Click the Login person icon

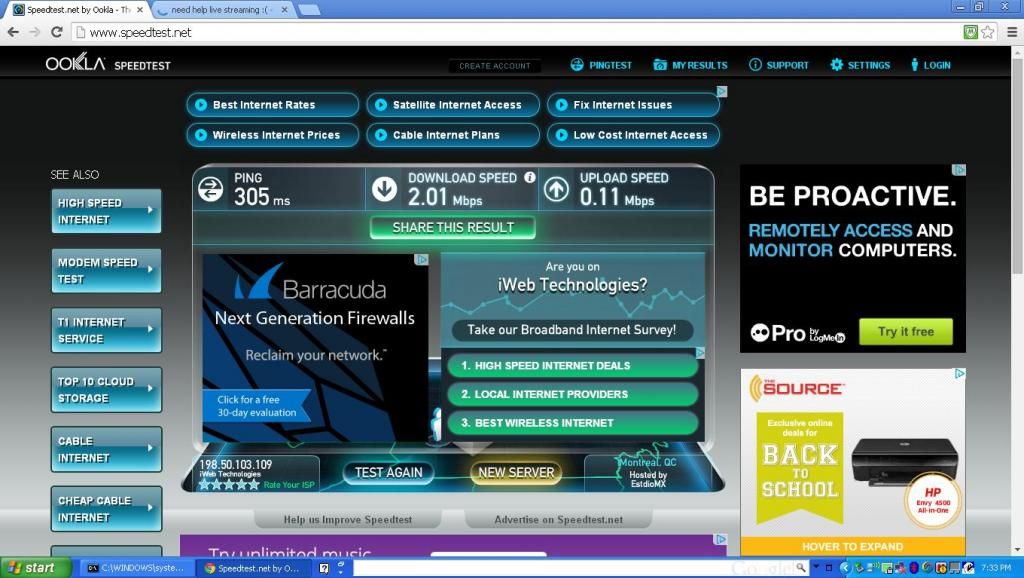coord(914,65)
